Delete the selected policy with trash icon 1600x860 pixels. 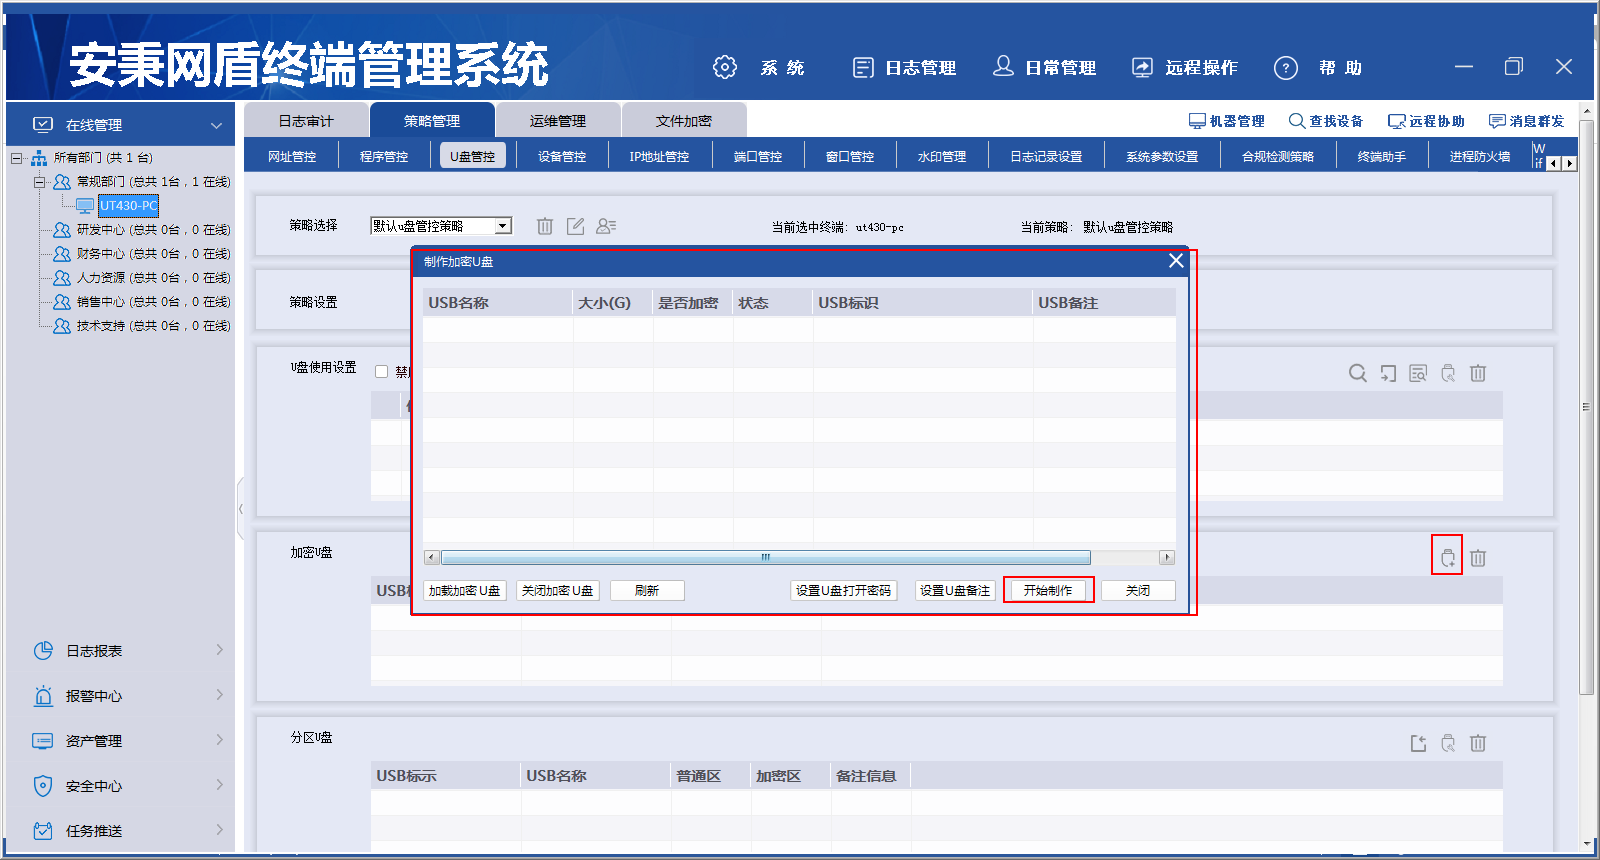pos(545,226)
